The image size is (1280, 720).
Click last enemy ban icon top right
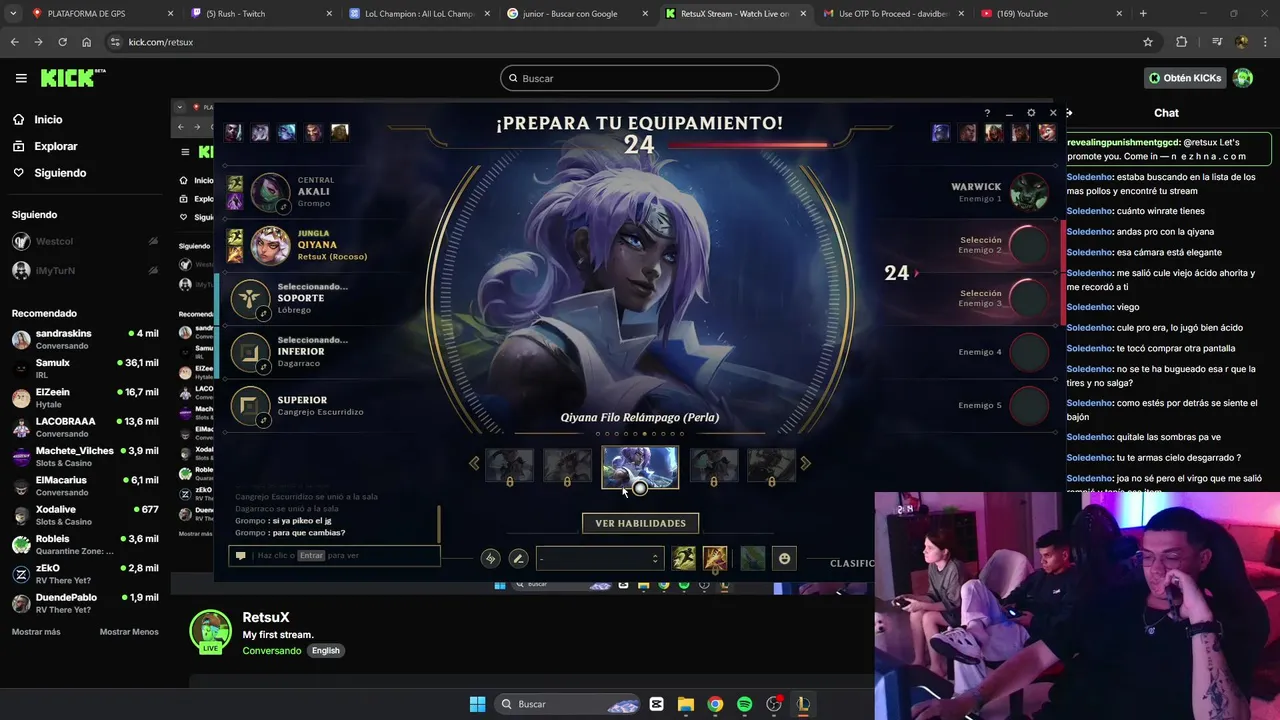(1047, 132)
